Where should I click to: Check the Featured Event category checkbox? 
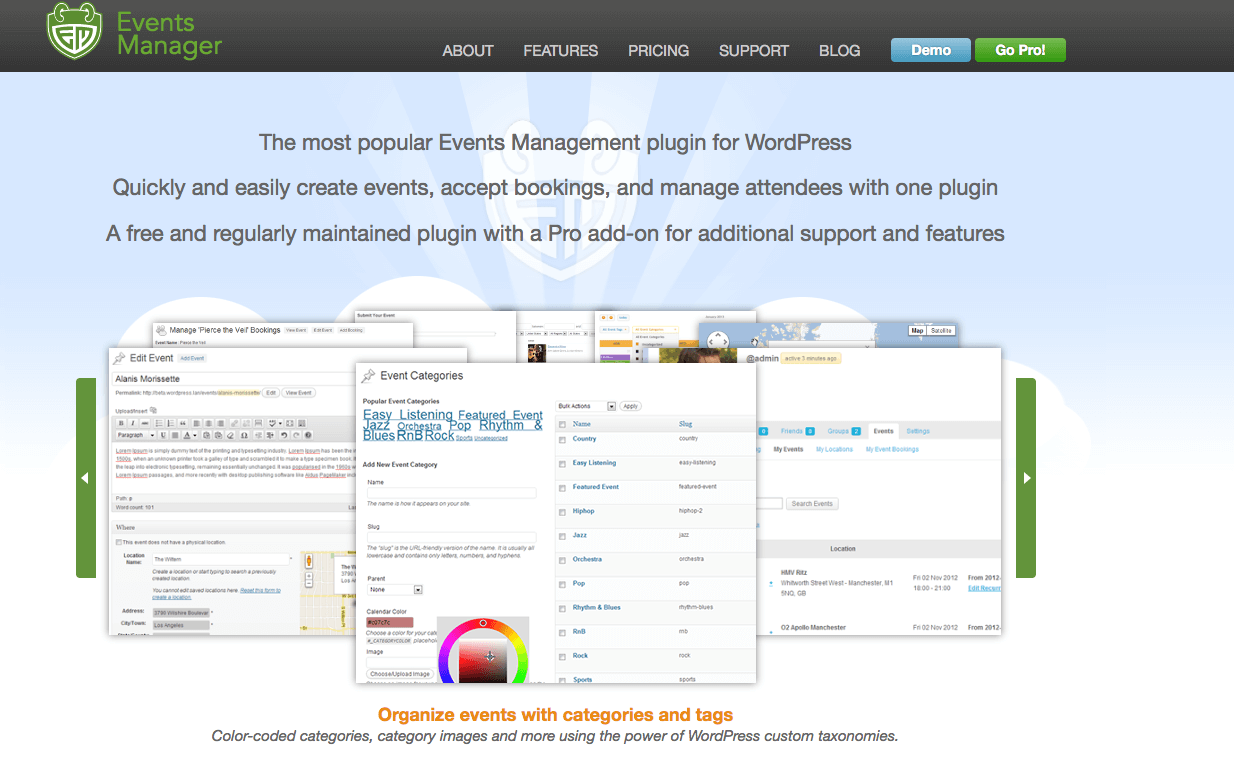pos(562,488)
